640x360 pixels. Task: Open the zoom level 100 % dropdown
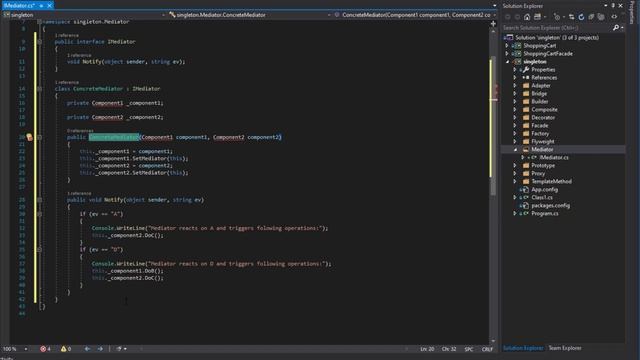pos(25,349)
